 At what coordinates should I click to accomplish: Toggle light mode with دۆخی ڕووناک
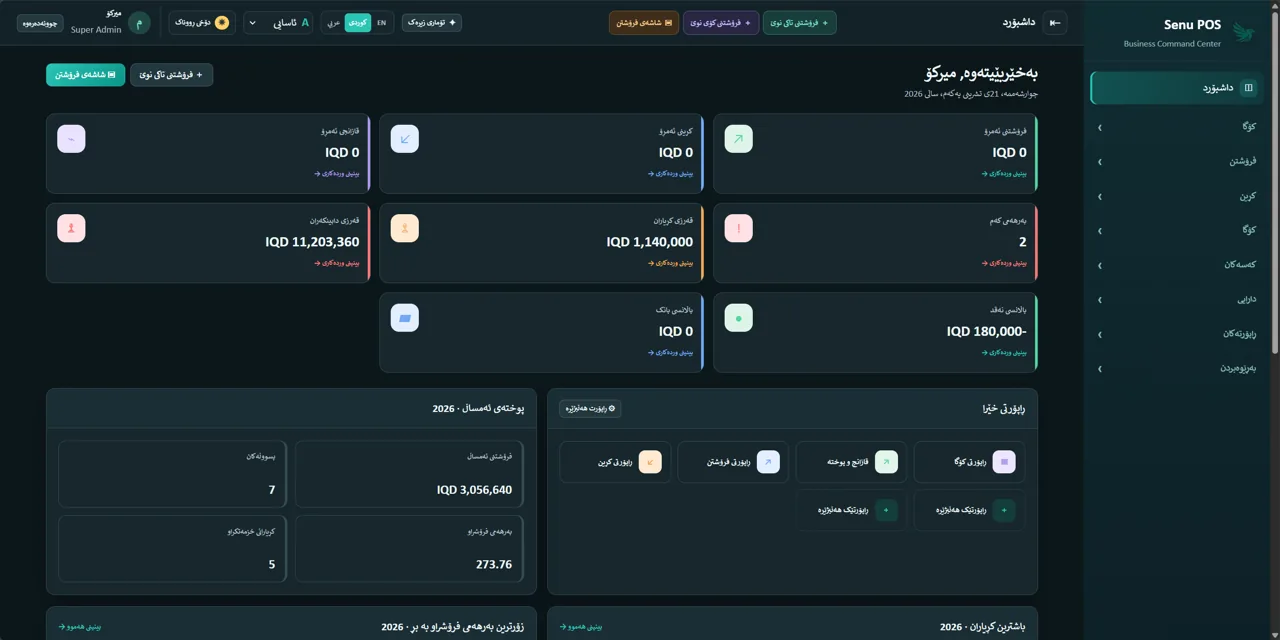202,22
